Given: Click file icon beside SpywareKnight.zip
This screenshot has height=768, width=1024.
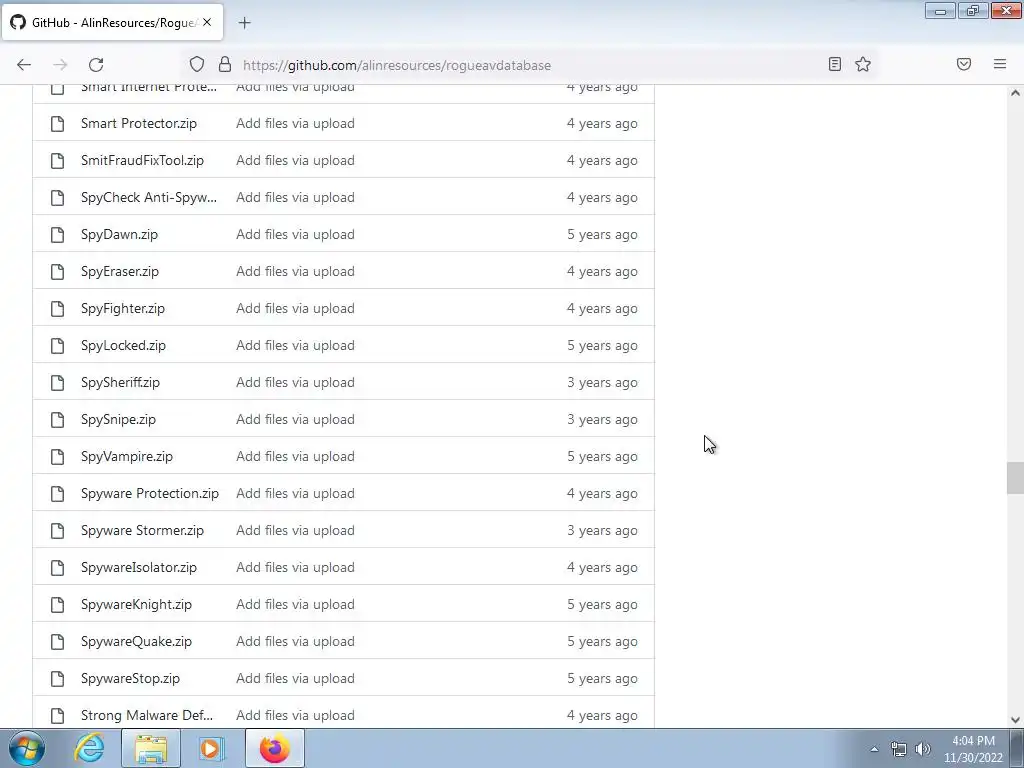Looking at the screenshot, I should tap(57, 605).
